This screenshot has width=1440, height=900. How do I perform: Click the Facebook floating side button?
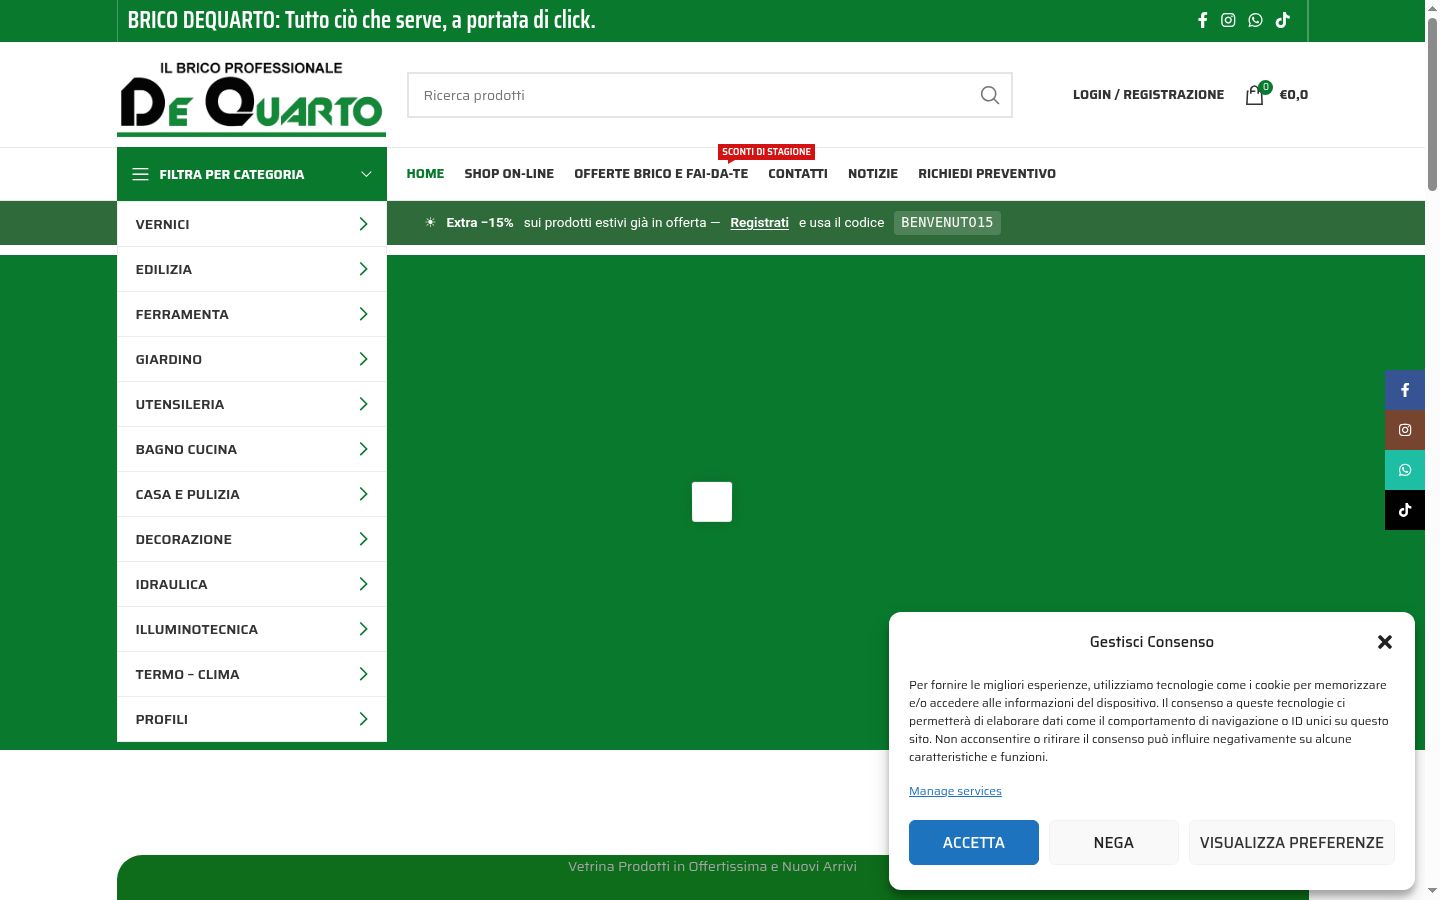pyautogui.click(x=1405, y=390)
